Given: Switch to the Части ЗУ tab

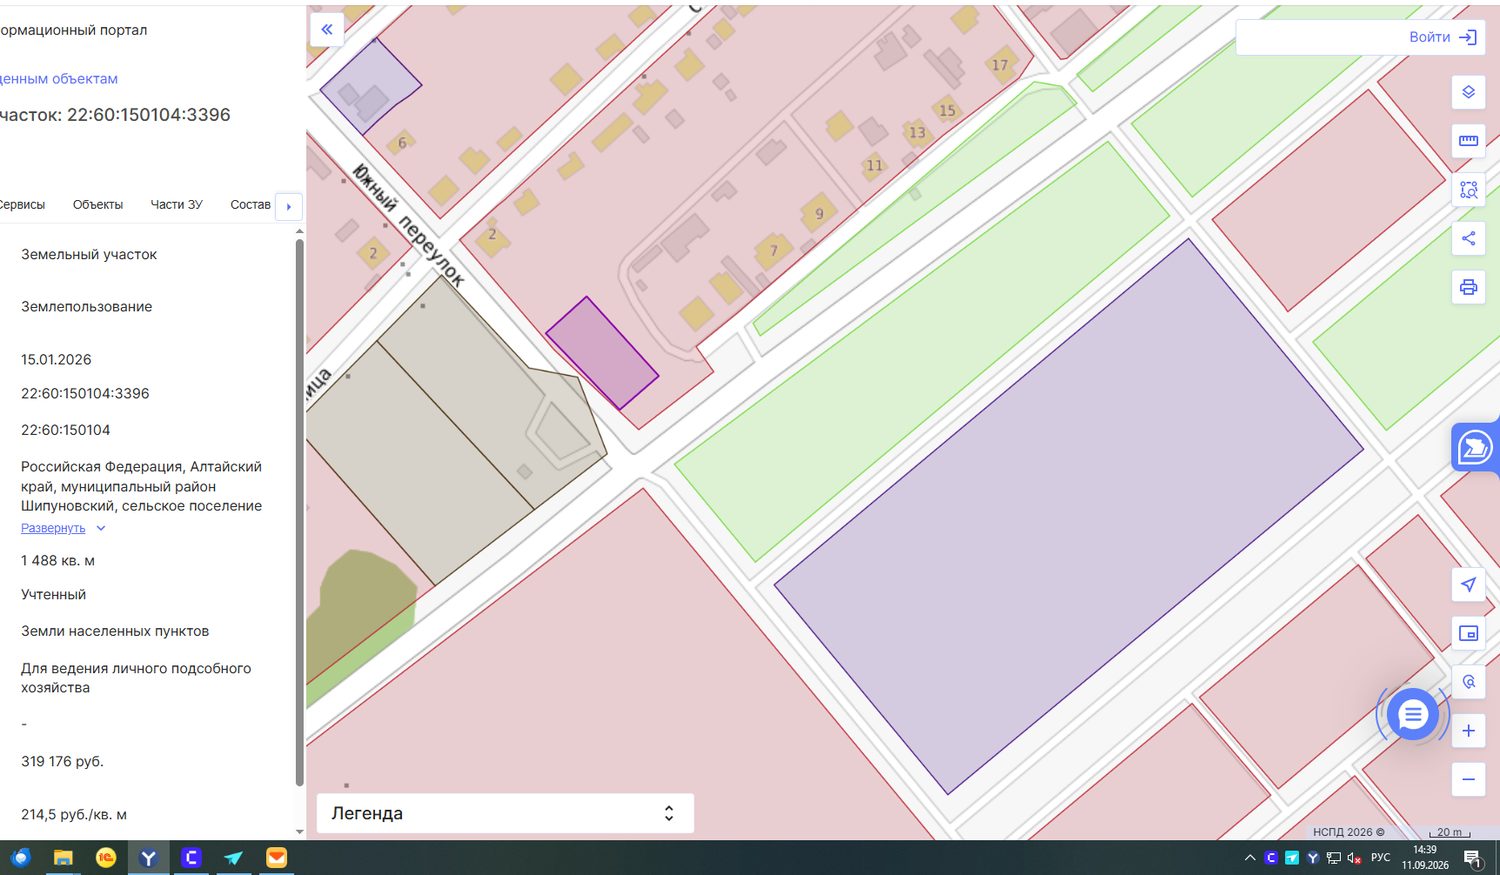Looking at the screenshot, I should [x=176, y=205].
